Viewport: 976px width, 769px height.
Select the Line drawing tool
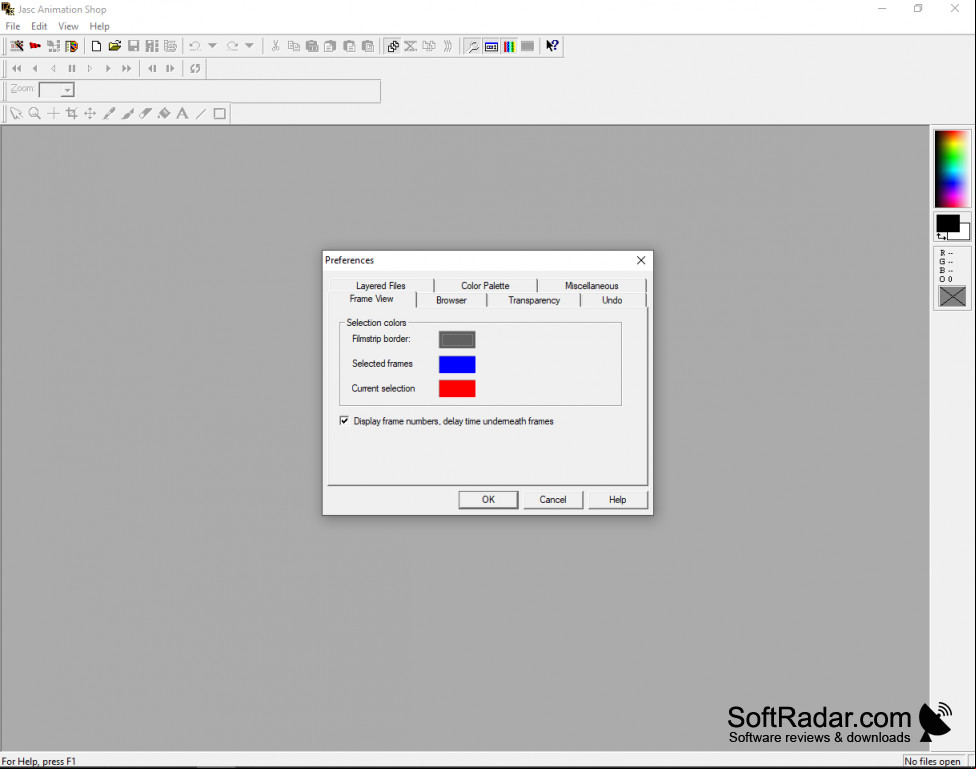tap(201, 113)
